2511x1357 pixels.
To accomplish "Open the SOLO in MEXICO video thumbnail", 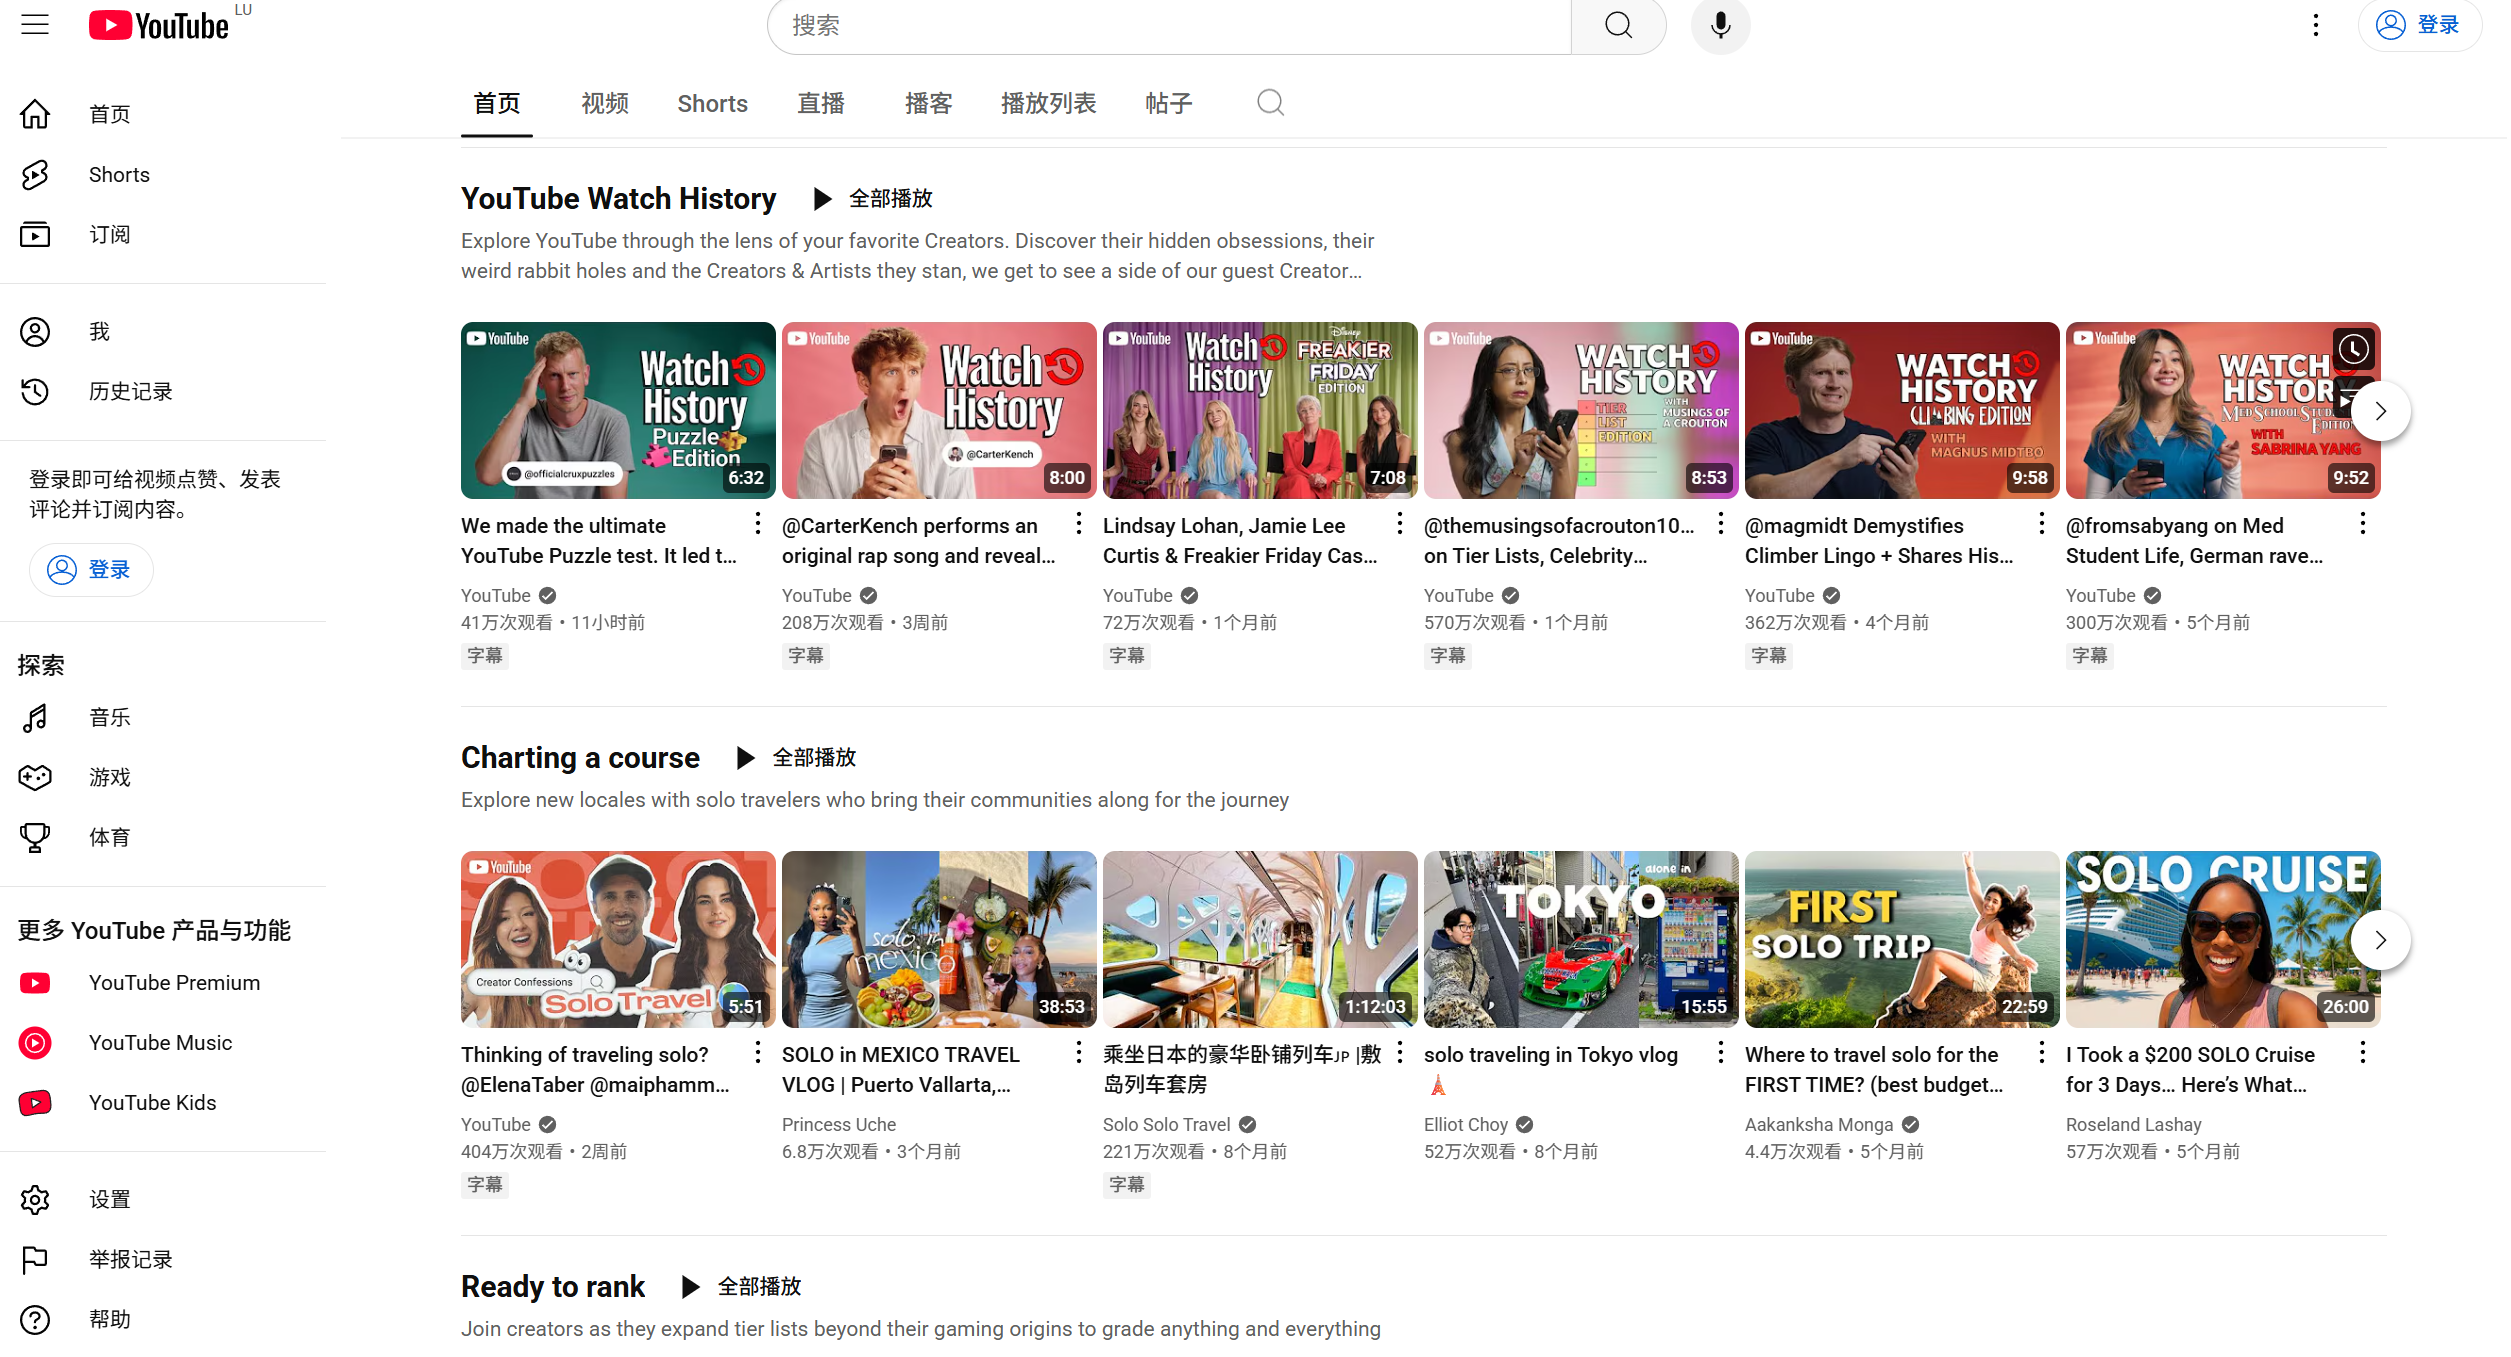I will pos(938,939).
